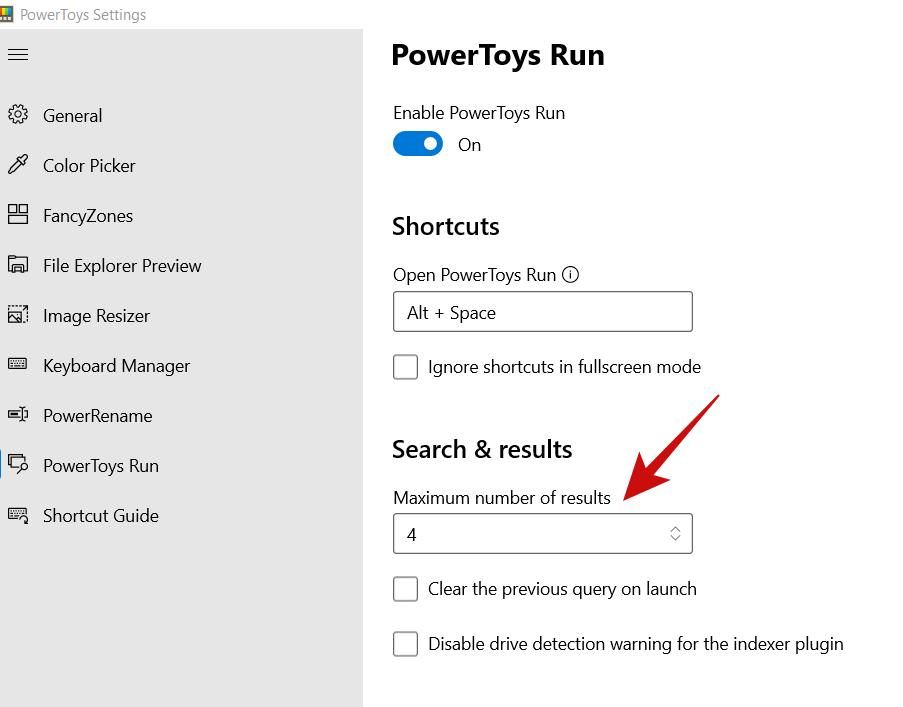Click the PowerToys app icon in title bar
The image size is (903, 707).
(x=6, y=14)
